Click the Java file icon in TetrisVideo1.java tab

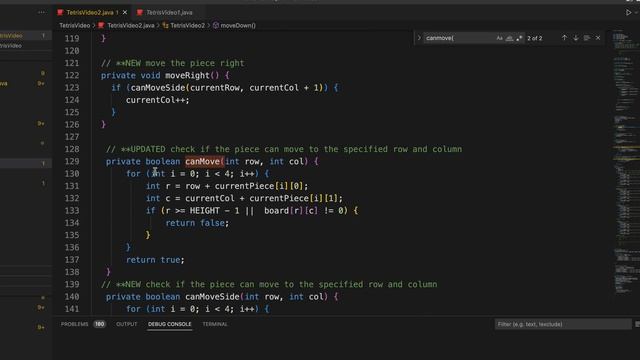[x=140, y=13]
